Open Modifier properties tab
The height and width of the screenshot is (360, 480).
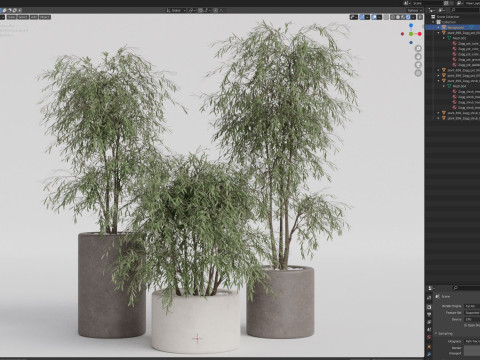tap(429, 354)
